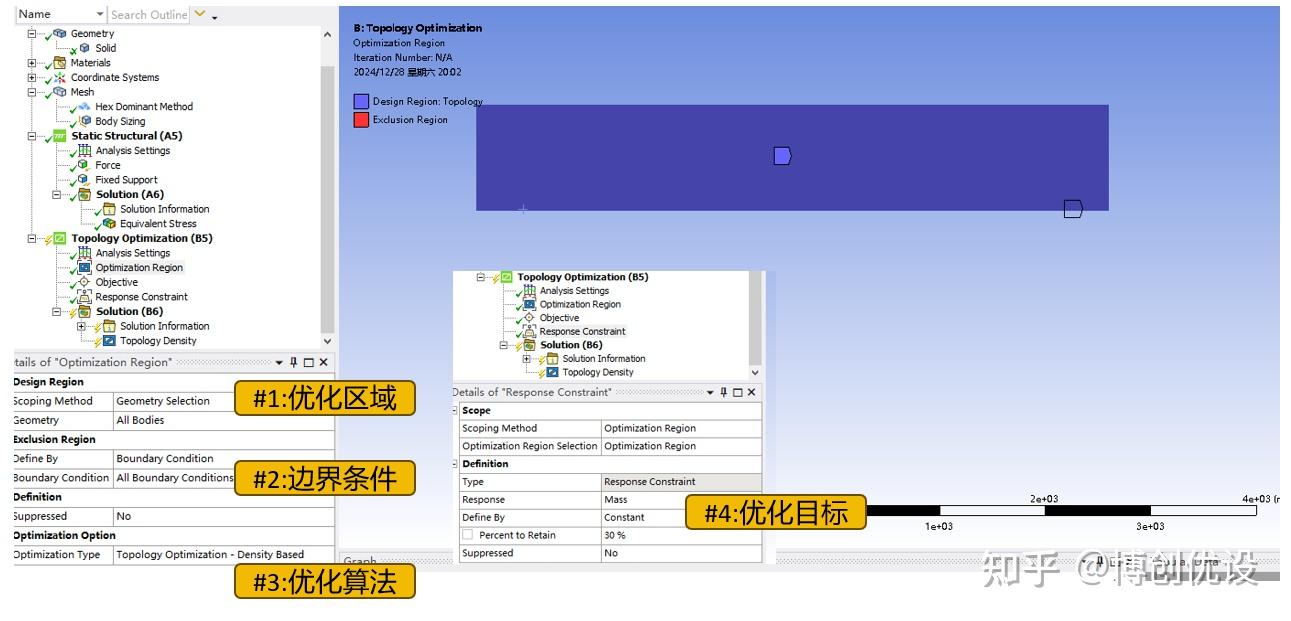Open the Response Constraint details options menu

point(710,392)
